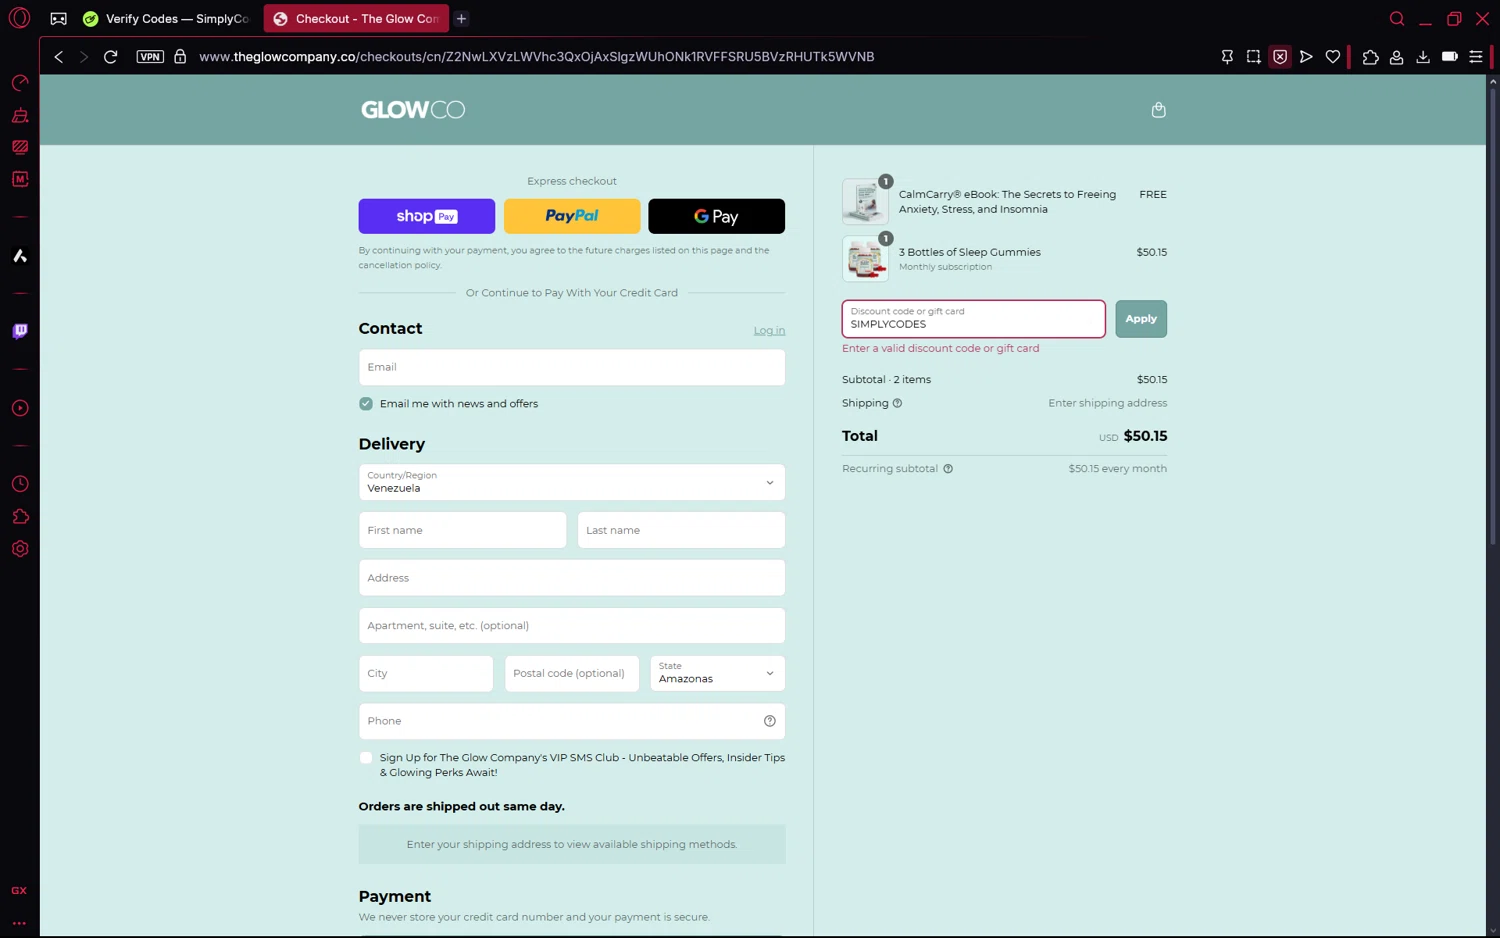Open the shopping bag cart icon
This screenshot has width=1500, height=938.
[x=1158, y=110]
